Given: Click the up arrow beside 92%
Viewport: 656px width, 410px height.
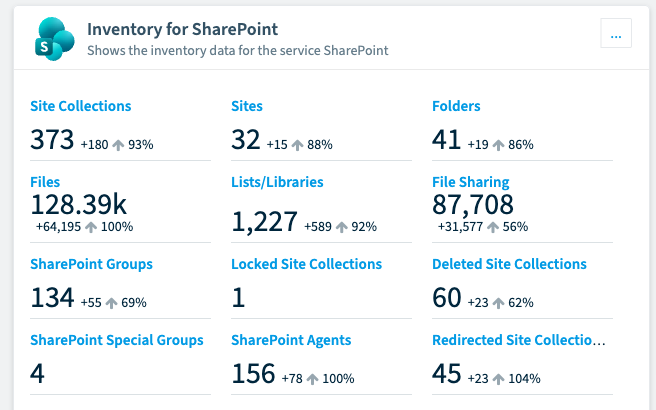Looking at the screenshot, I should point(342,227).
